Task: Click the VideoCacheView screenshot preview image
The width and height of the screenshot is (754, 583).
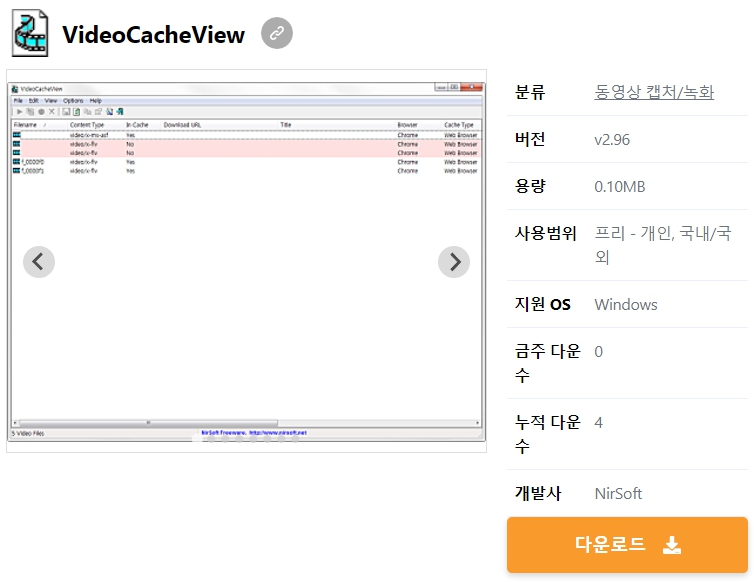Action: pyautogui.click(x=246, y=261)
